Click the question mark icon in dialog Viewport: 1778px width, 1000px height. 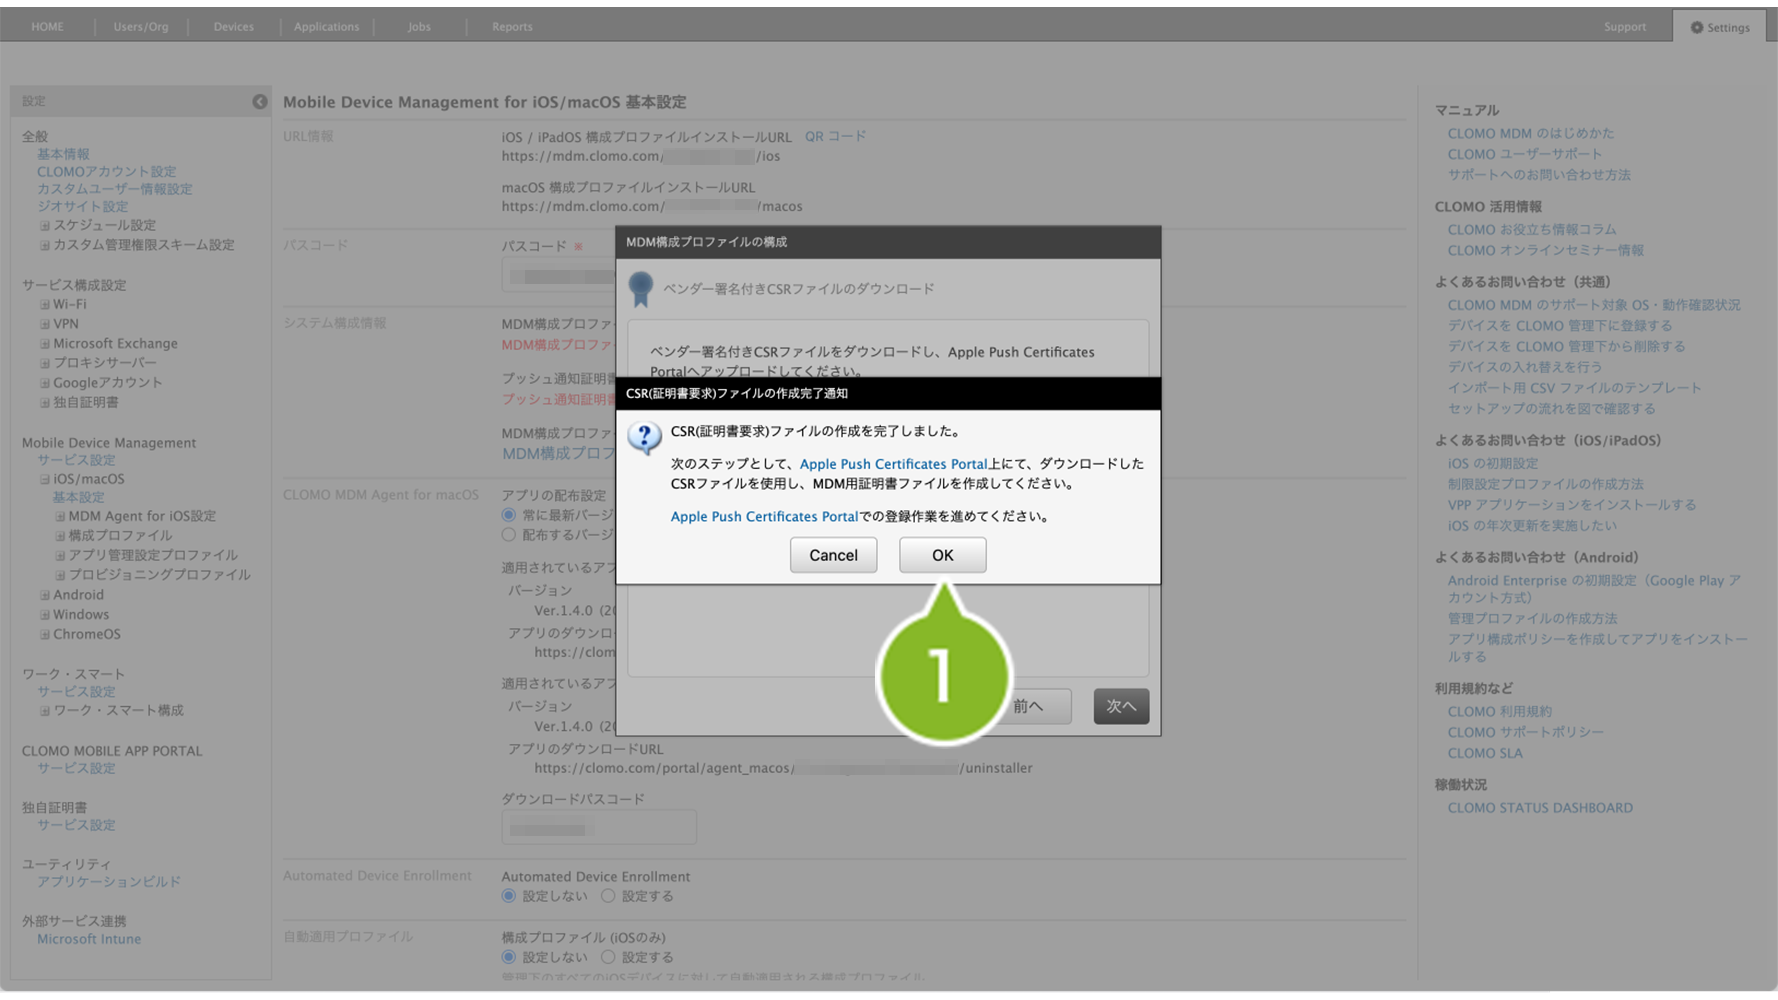click(x=644, y=437)
